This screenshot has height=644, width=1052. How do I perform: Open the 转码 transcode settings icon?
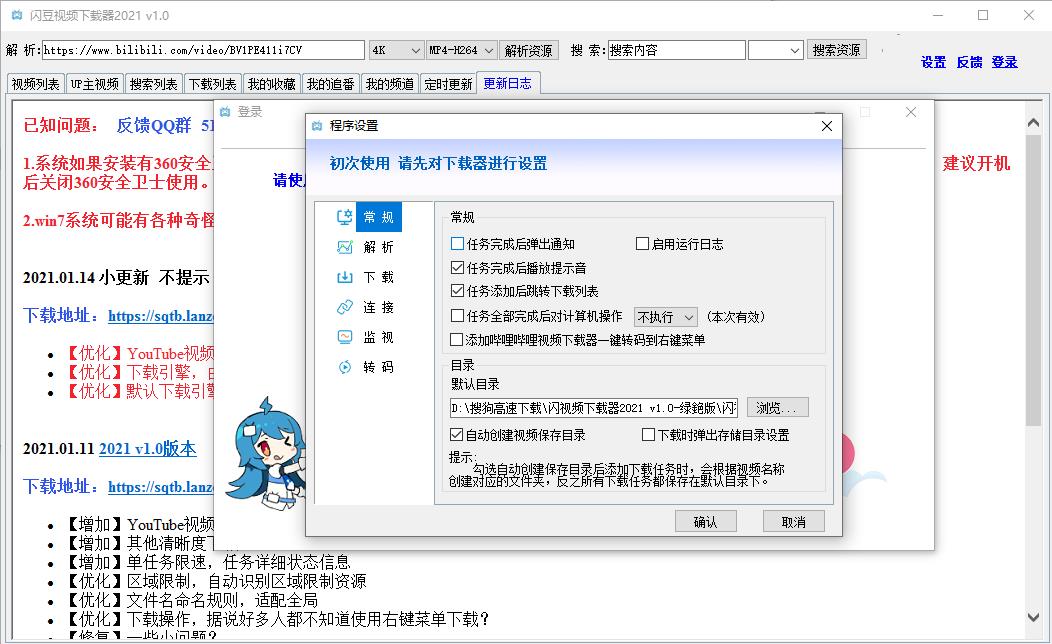click(344, 367)
